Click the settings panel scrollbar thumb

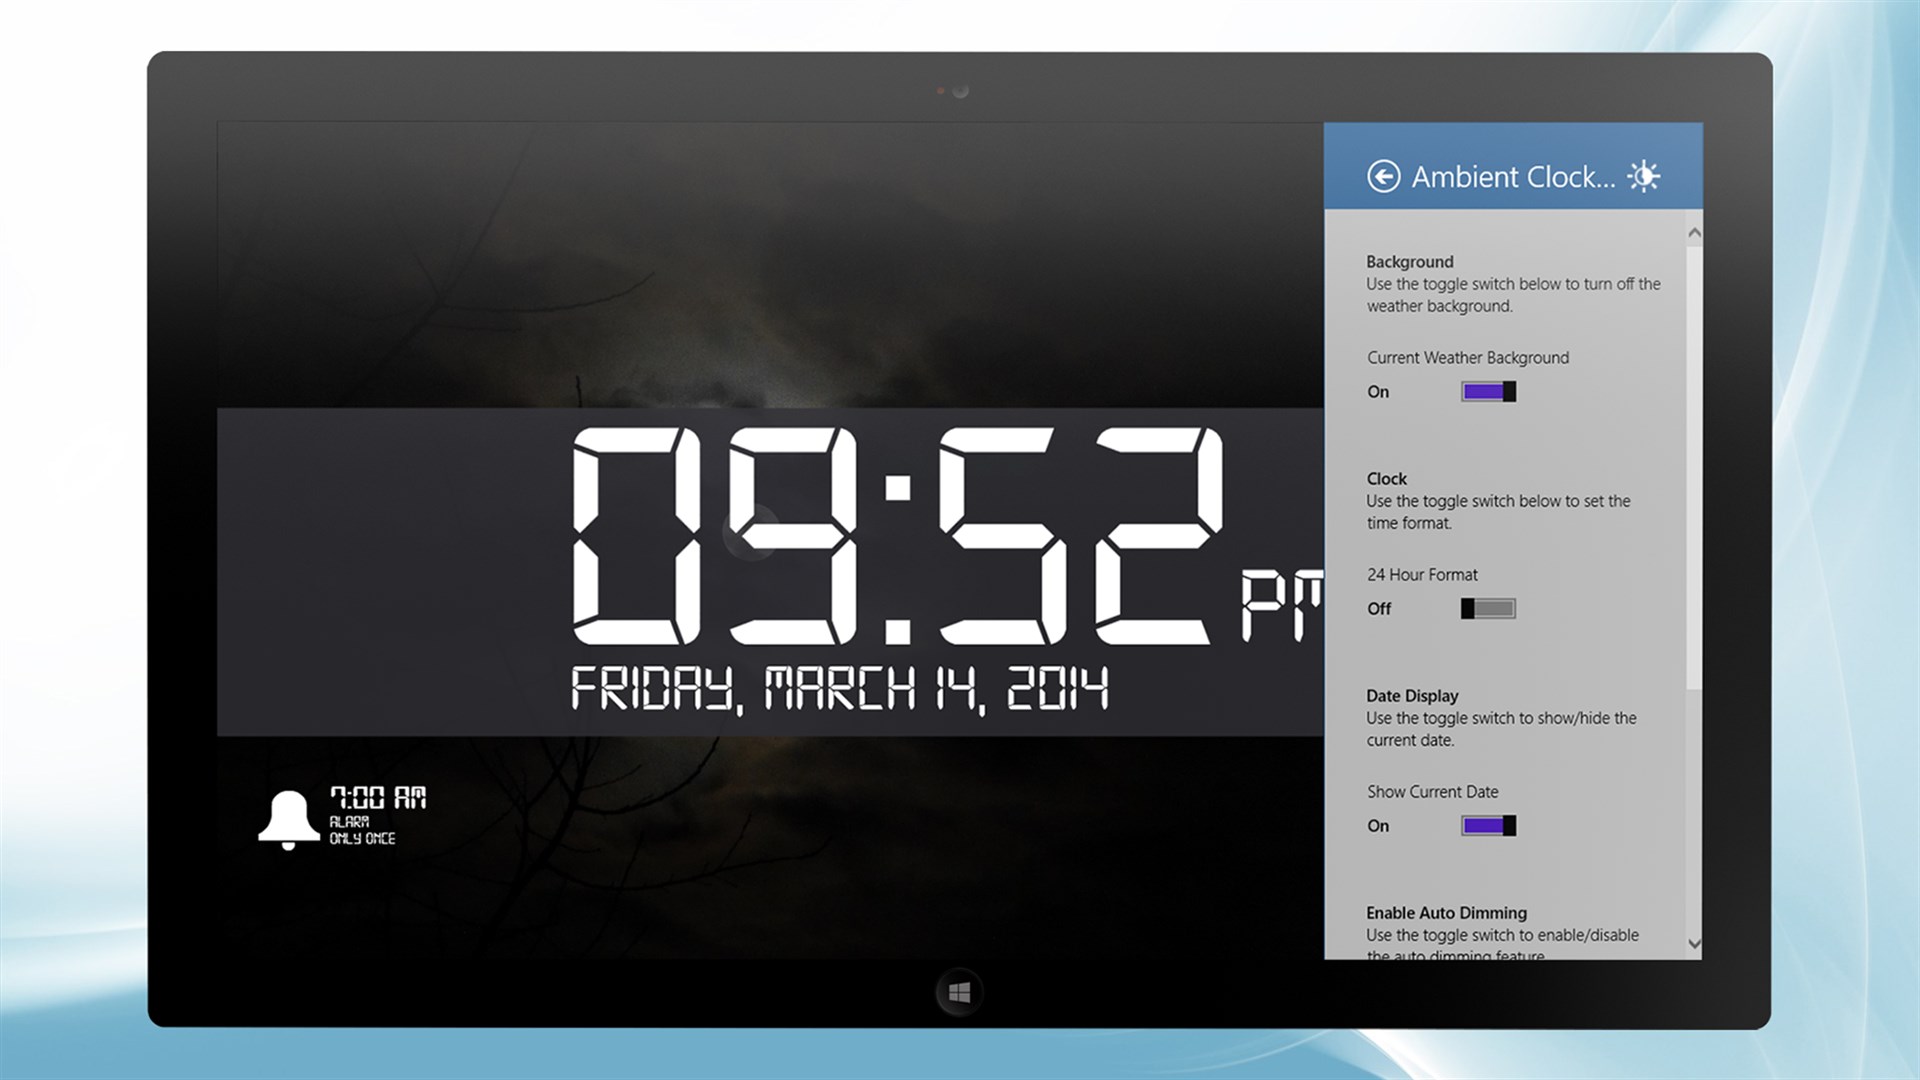click(x=1694, y=467)
